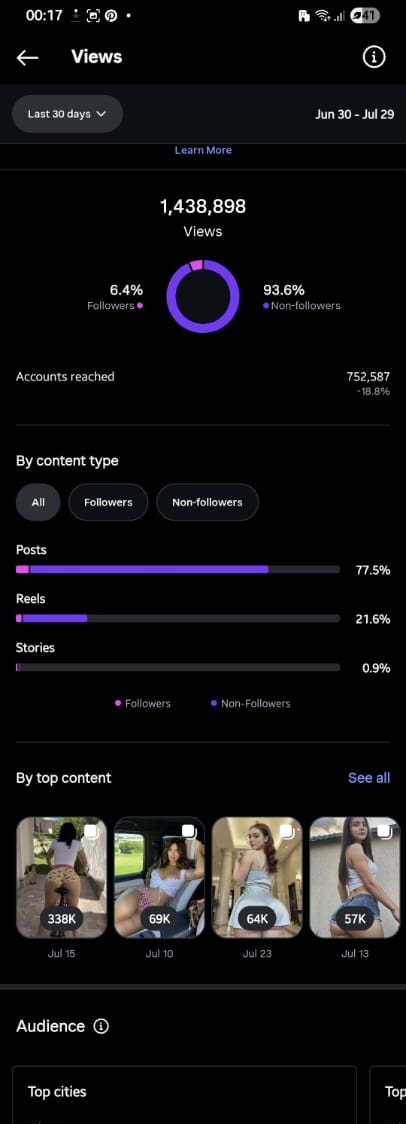Image resolution: width=406 pixels, height=1124 pixels.
Task: Open the Last 30 days dropdown
Action: (x=67, y=114)
